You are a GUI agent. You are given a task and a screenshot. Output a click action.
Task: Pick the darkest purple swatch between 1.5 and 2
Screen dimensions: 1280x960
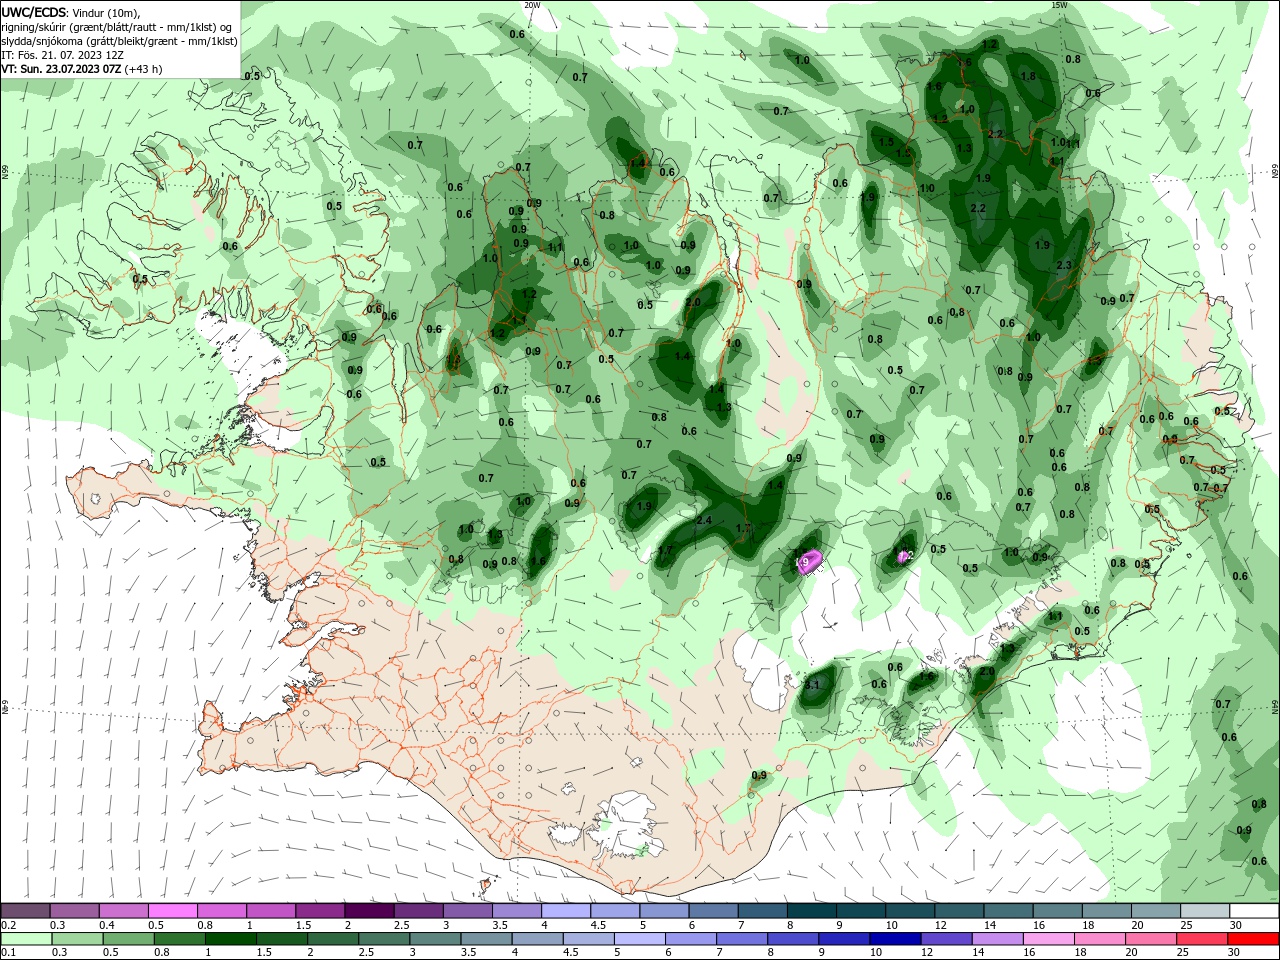[369, 911]
